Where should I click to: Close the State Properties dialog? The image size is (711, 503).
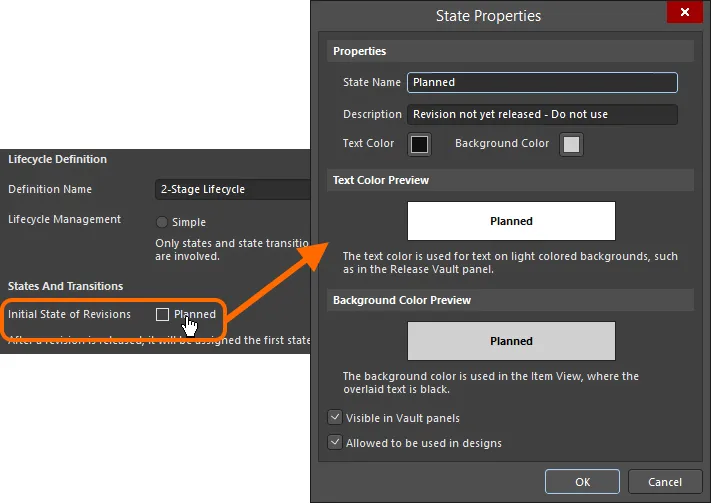(685, 12)
